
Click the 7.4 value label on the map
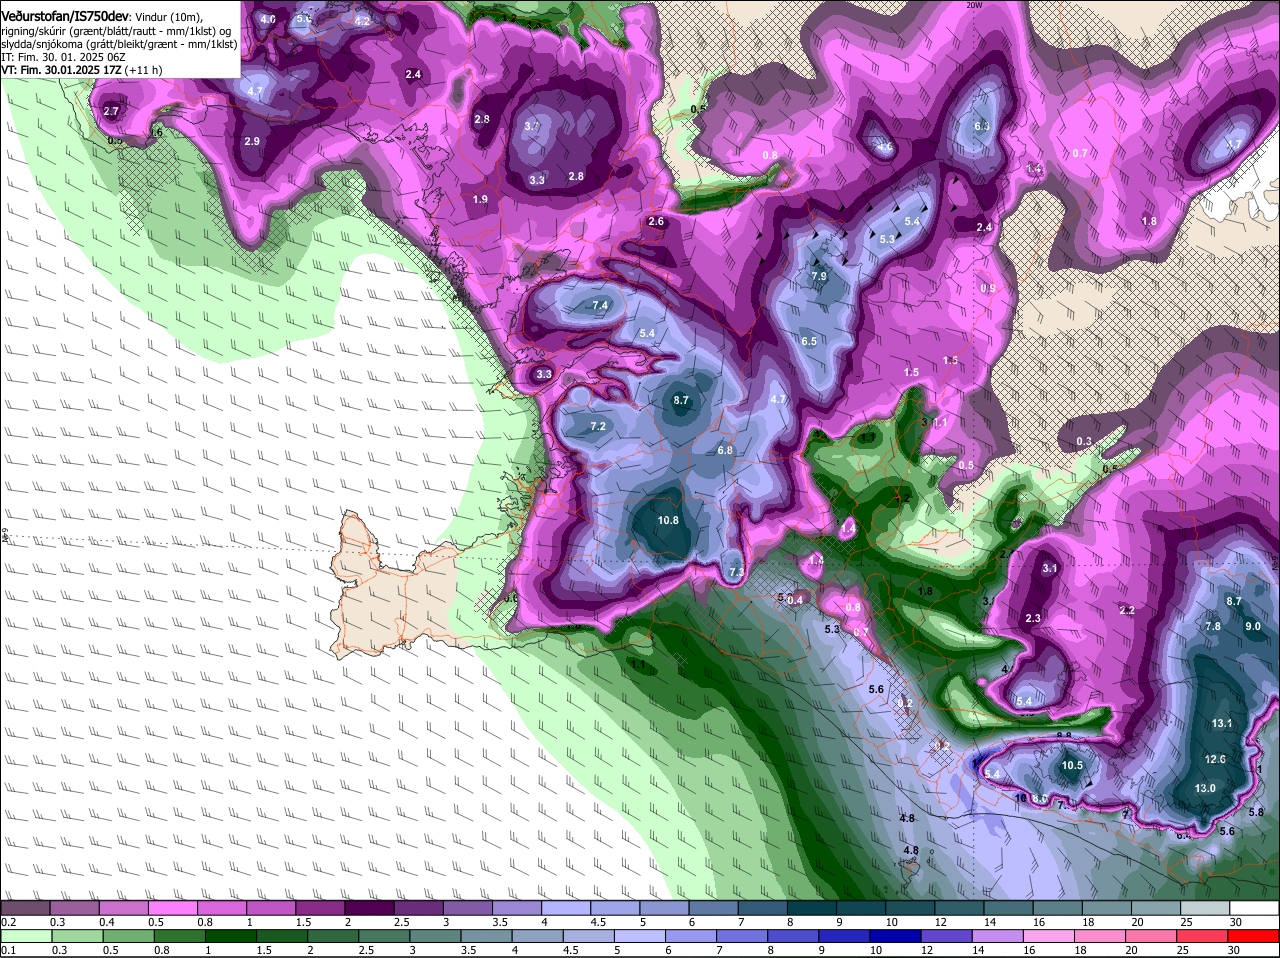[600, 305]
